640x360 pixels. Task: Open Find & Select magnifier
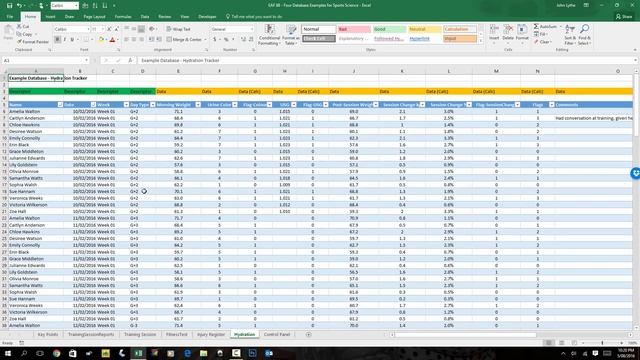click(x=584, y=35)
